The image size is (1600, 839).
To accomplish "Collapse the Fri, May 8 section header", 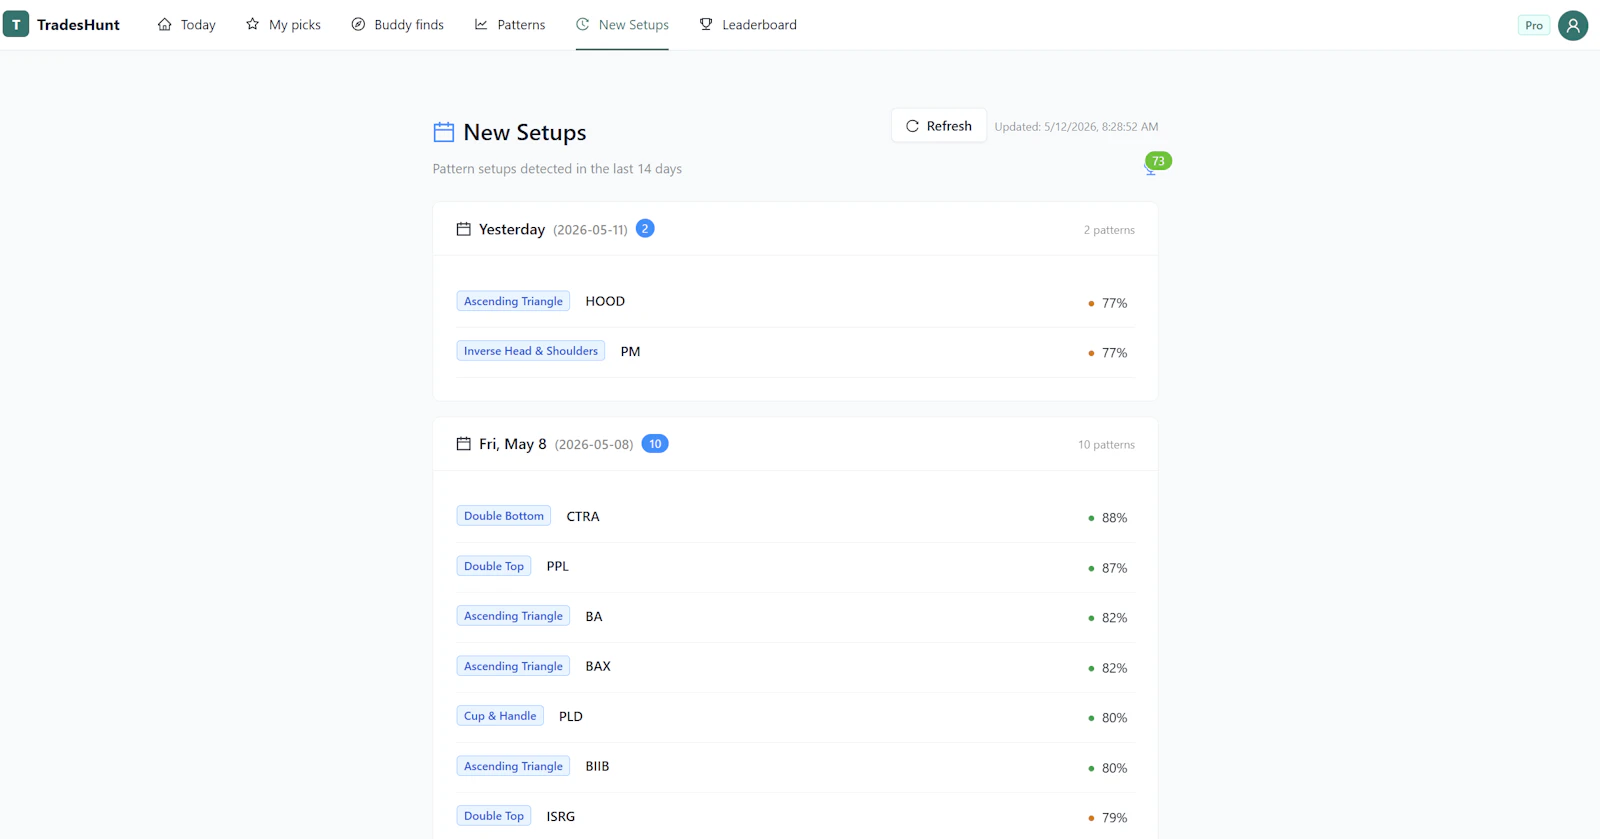I will (x=795, y=444).
